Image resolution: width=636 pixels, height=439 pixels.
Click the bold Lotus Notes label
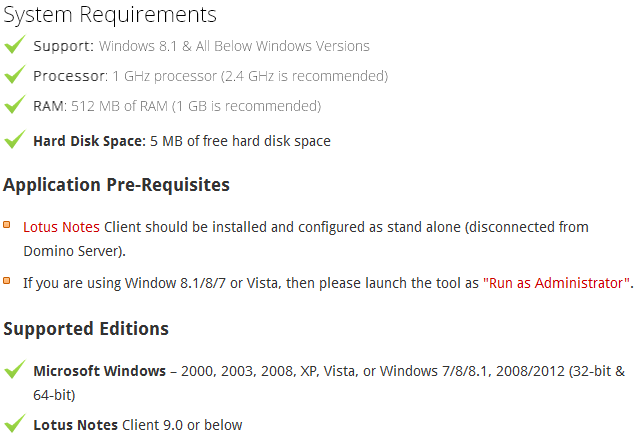pos(75,425)
